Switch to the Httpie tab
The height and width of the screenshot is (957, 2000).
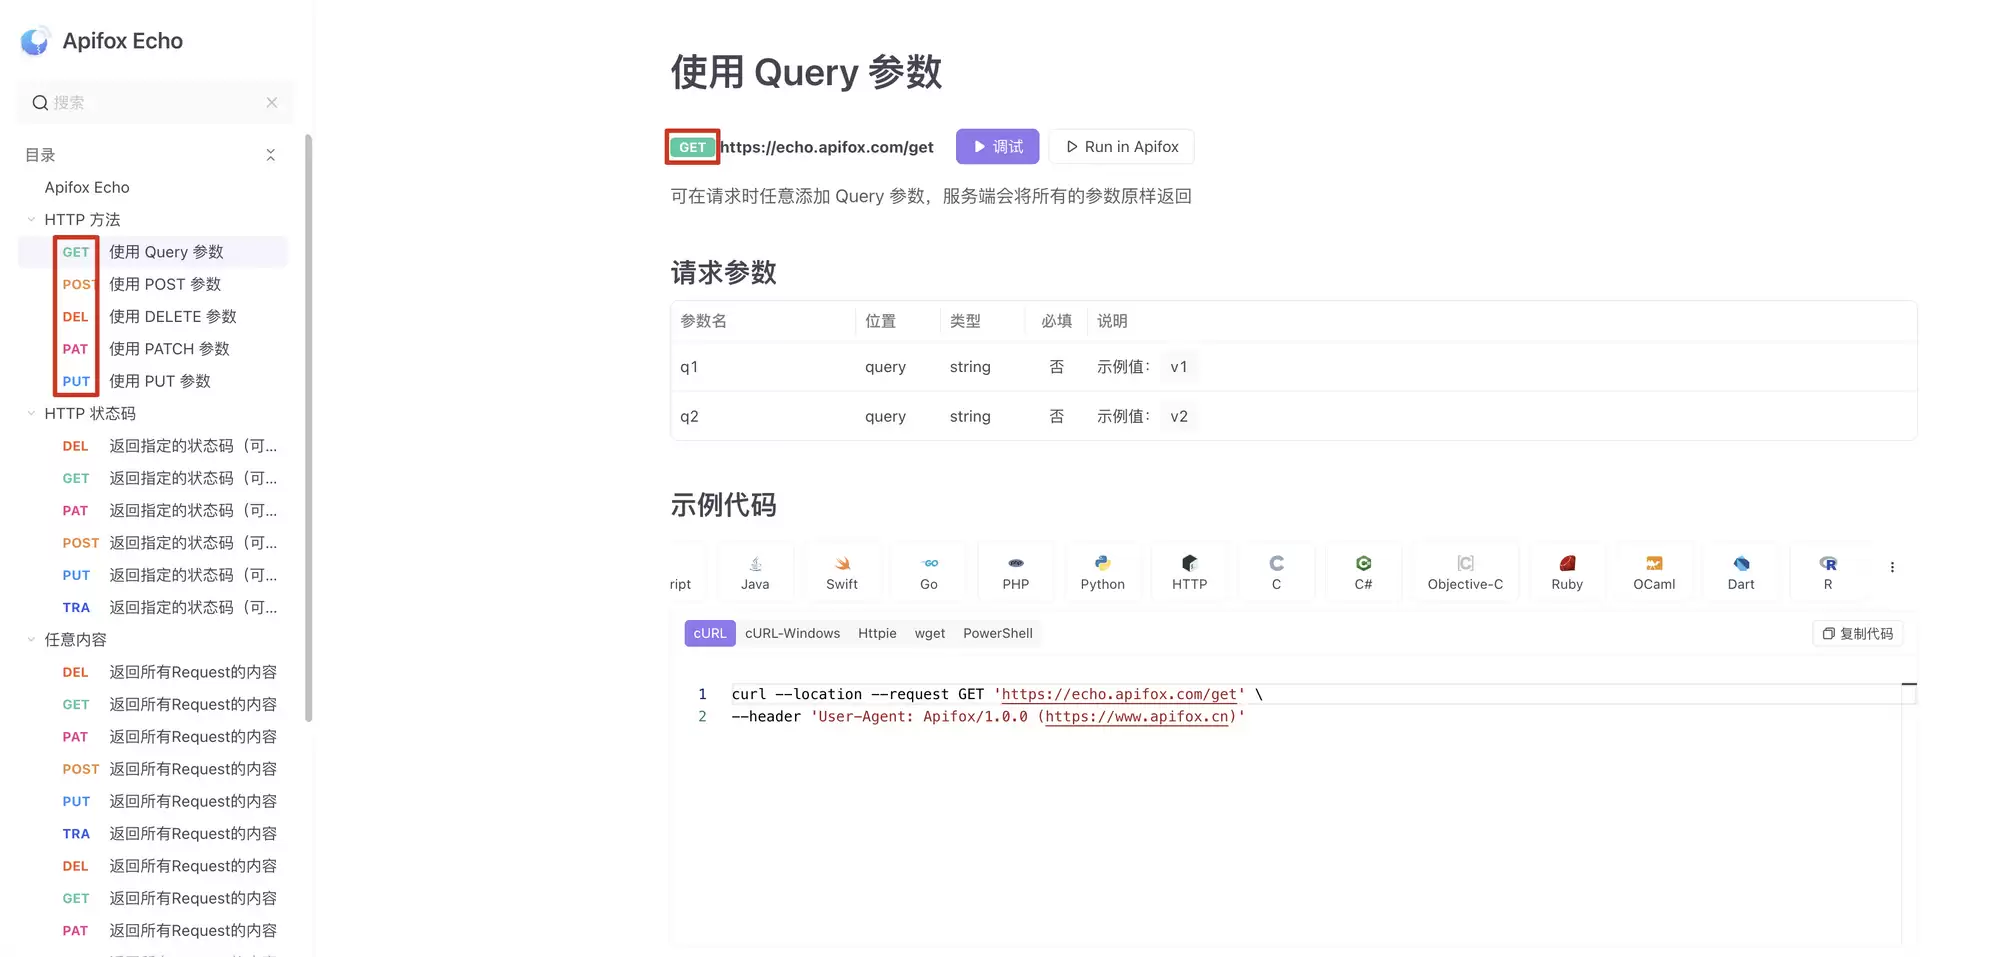click(x=877, y=633)
